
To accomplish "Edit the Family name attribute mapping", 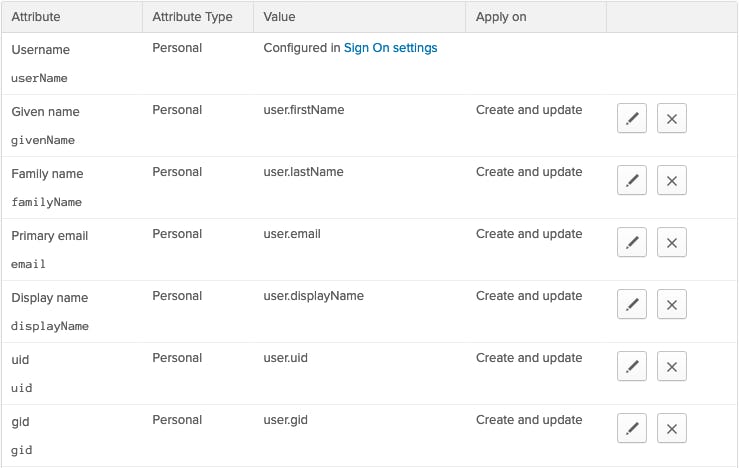I will (x=632, y=181).
